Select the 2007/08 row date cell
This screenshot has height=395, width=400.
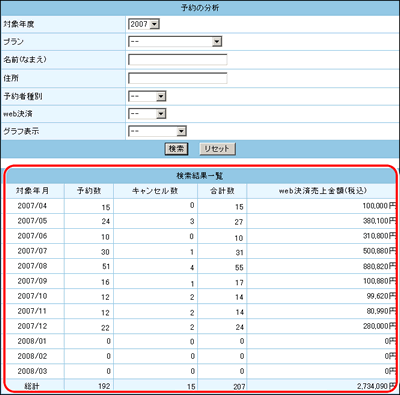click(32, 266)
